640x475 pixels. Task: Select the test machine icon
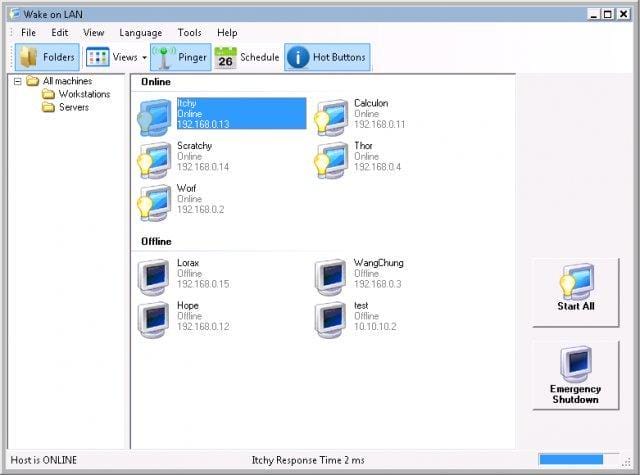click(330, 318)
